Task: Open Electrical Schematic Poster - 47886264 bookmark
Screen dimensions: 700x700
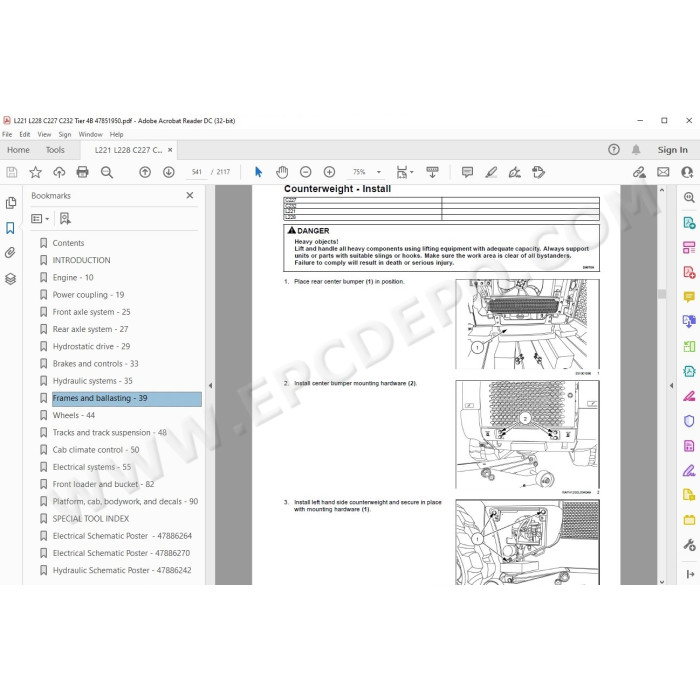Action: click(x=122, y=536)
